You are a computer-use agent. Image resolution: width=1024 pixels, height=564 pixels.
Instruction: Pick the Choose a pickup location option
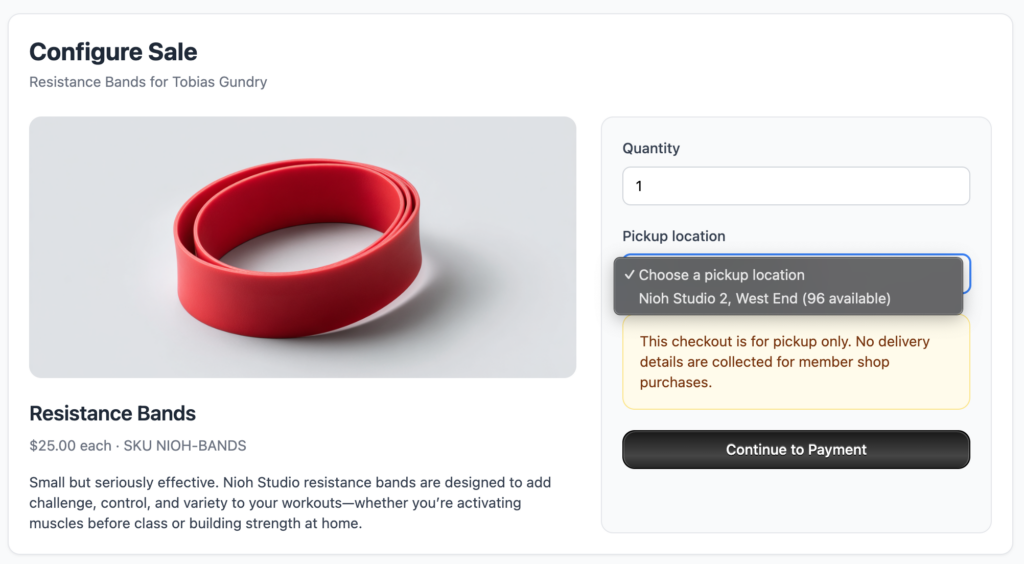[721, 275]
